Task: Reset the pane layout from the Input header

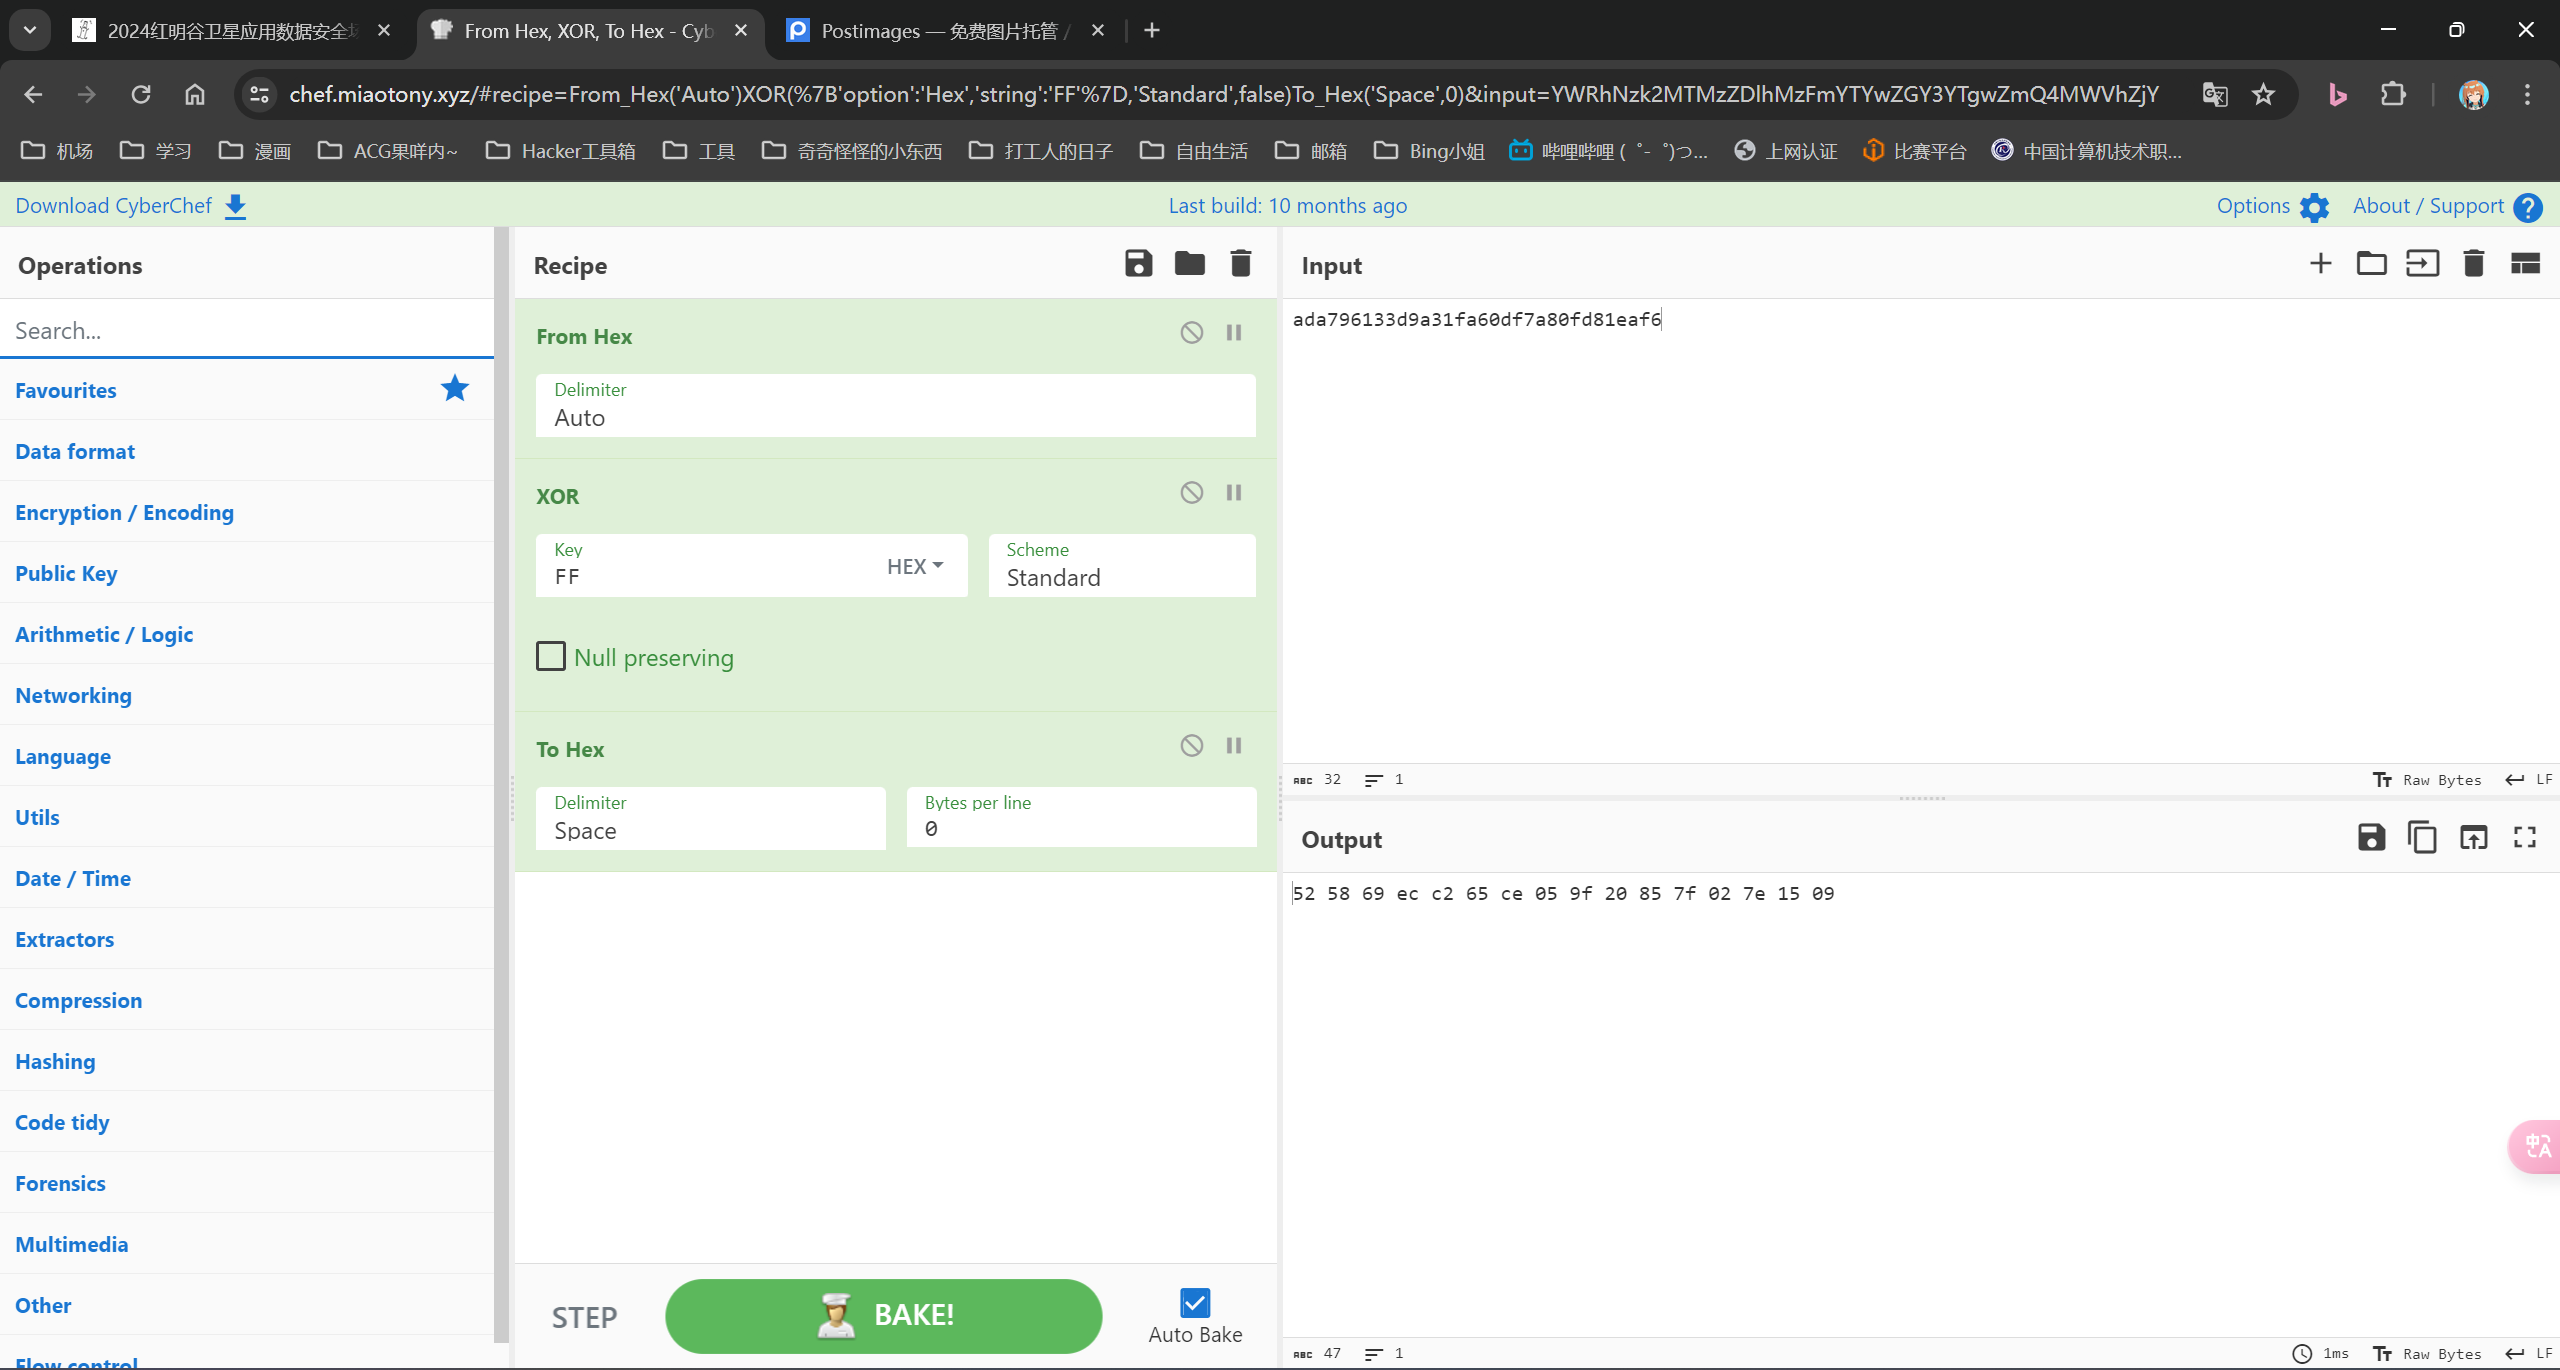Action: point(2524,264)
